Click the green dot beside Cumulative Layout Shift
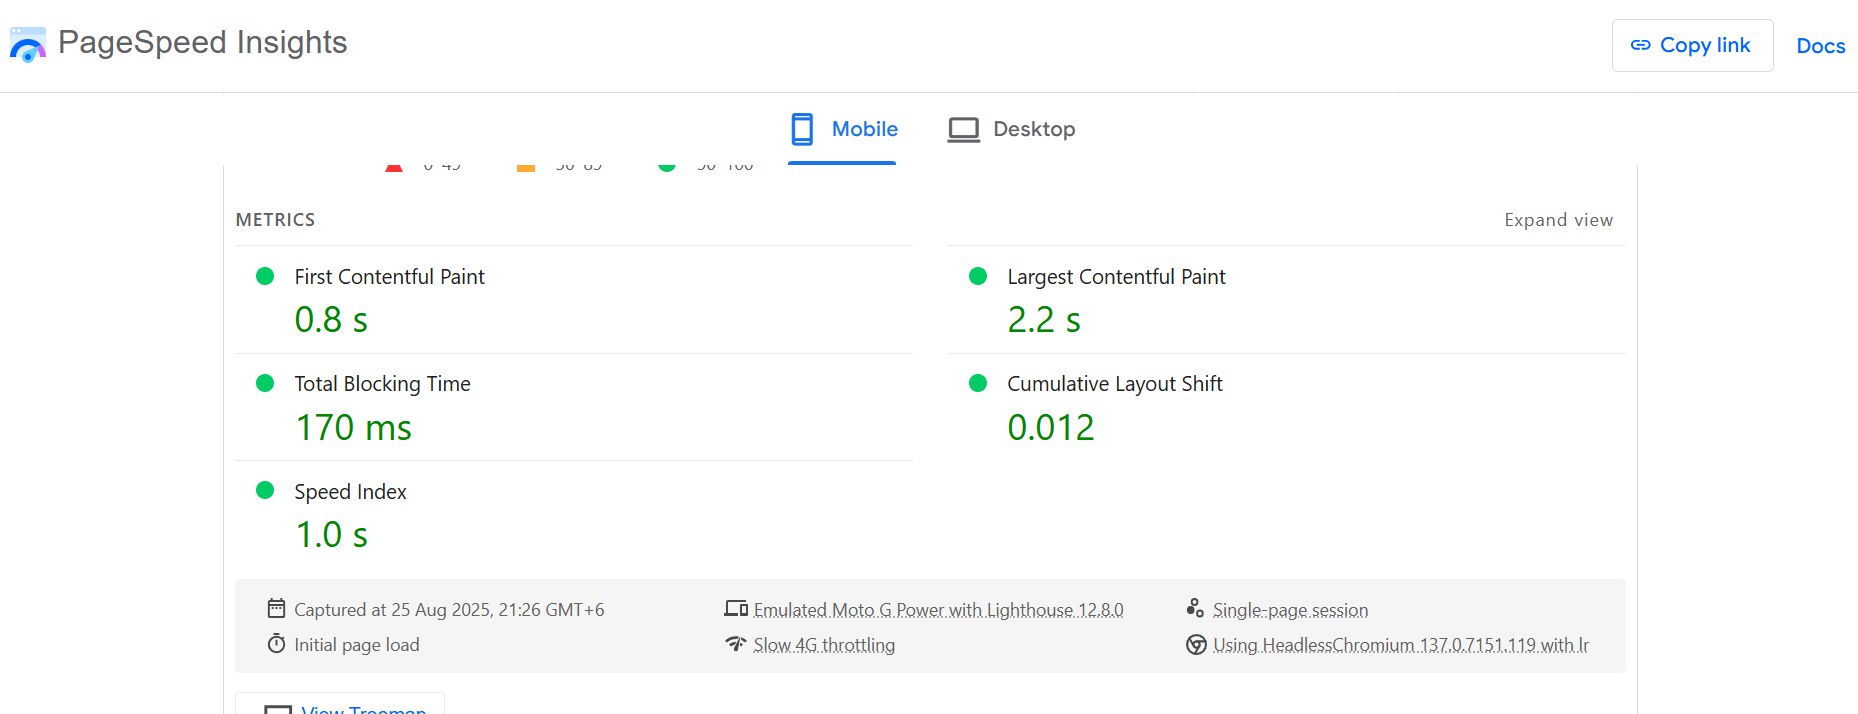 pyautogui.click(x=978, y=383)
